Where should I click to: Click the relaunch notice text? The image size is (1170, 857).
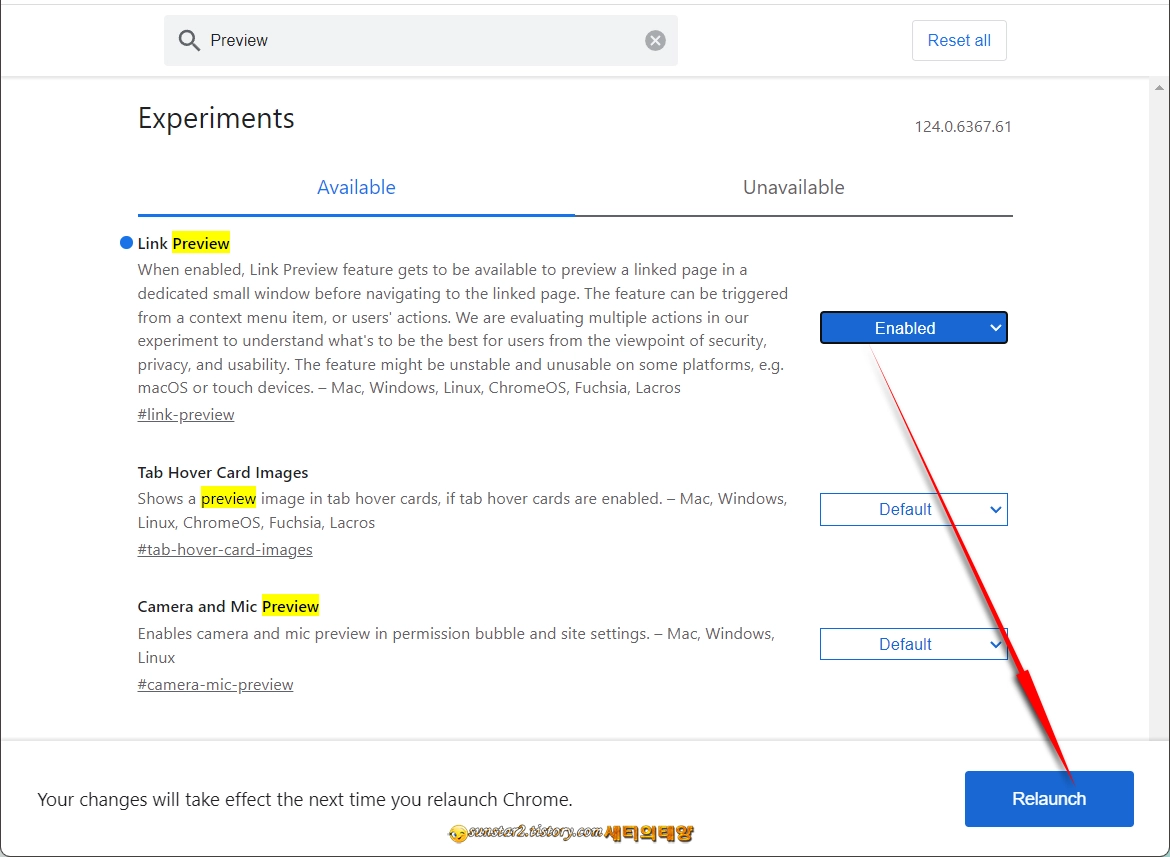[x=304, y=800]
